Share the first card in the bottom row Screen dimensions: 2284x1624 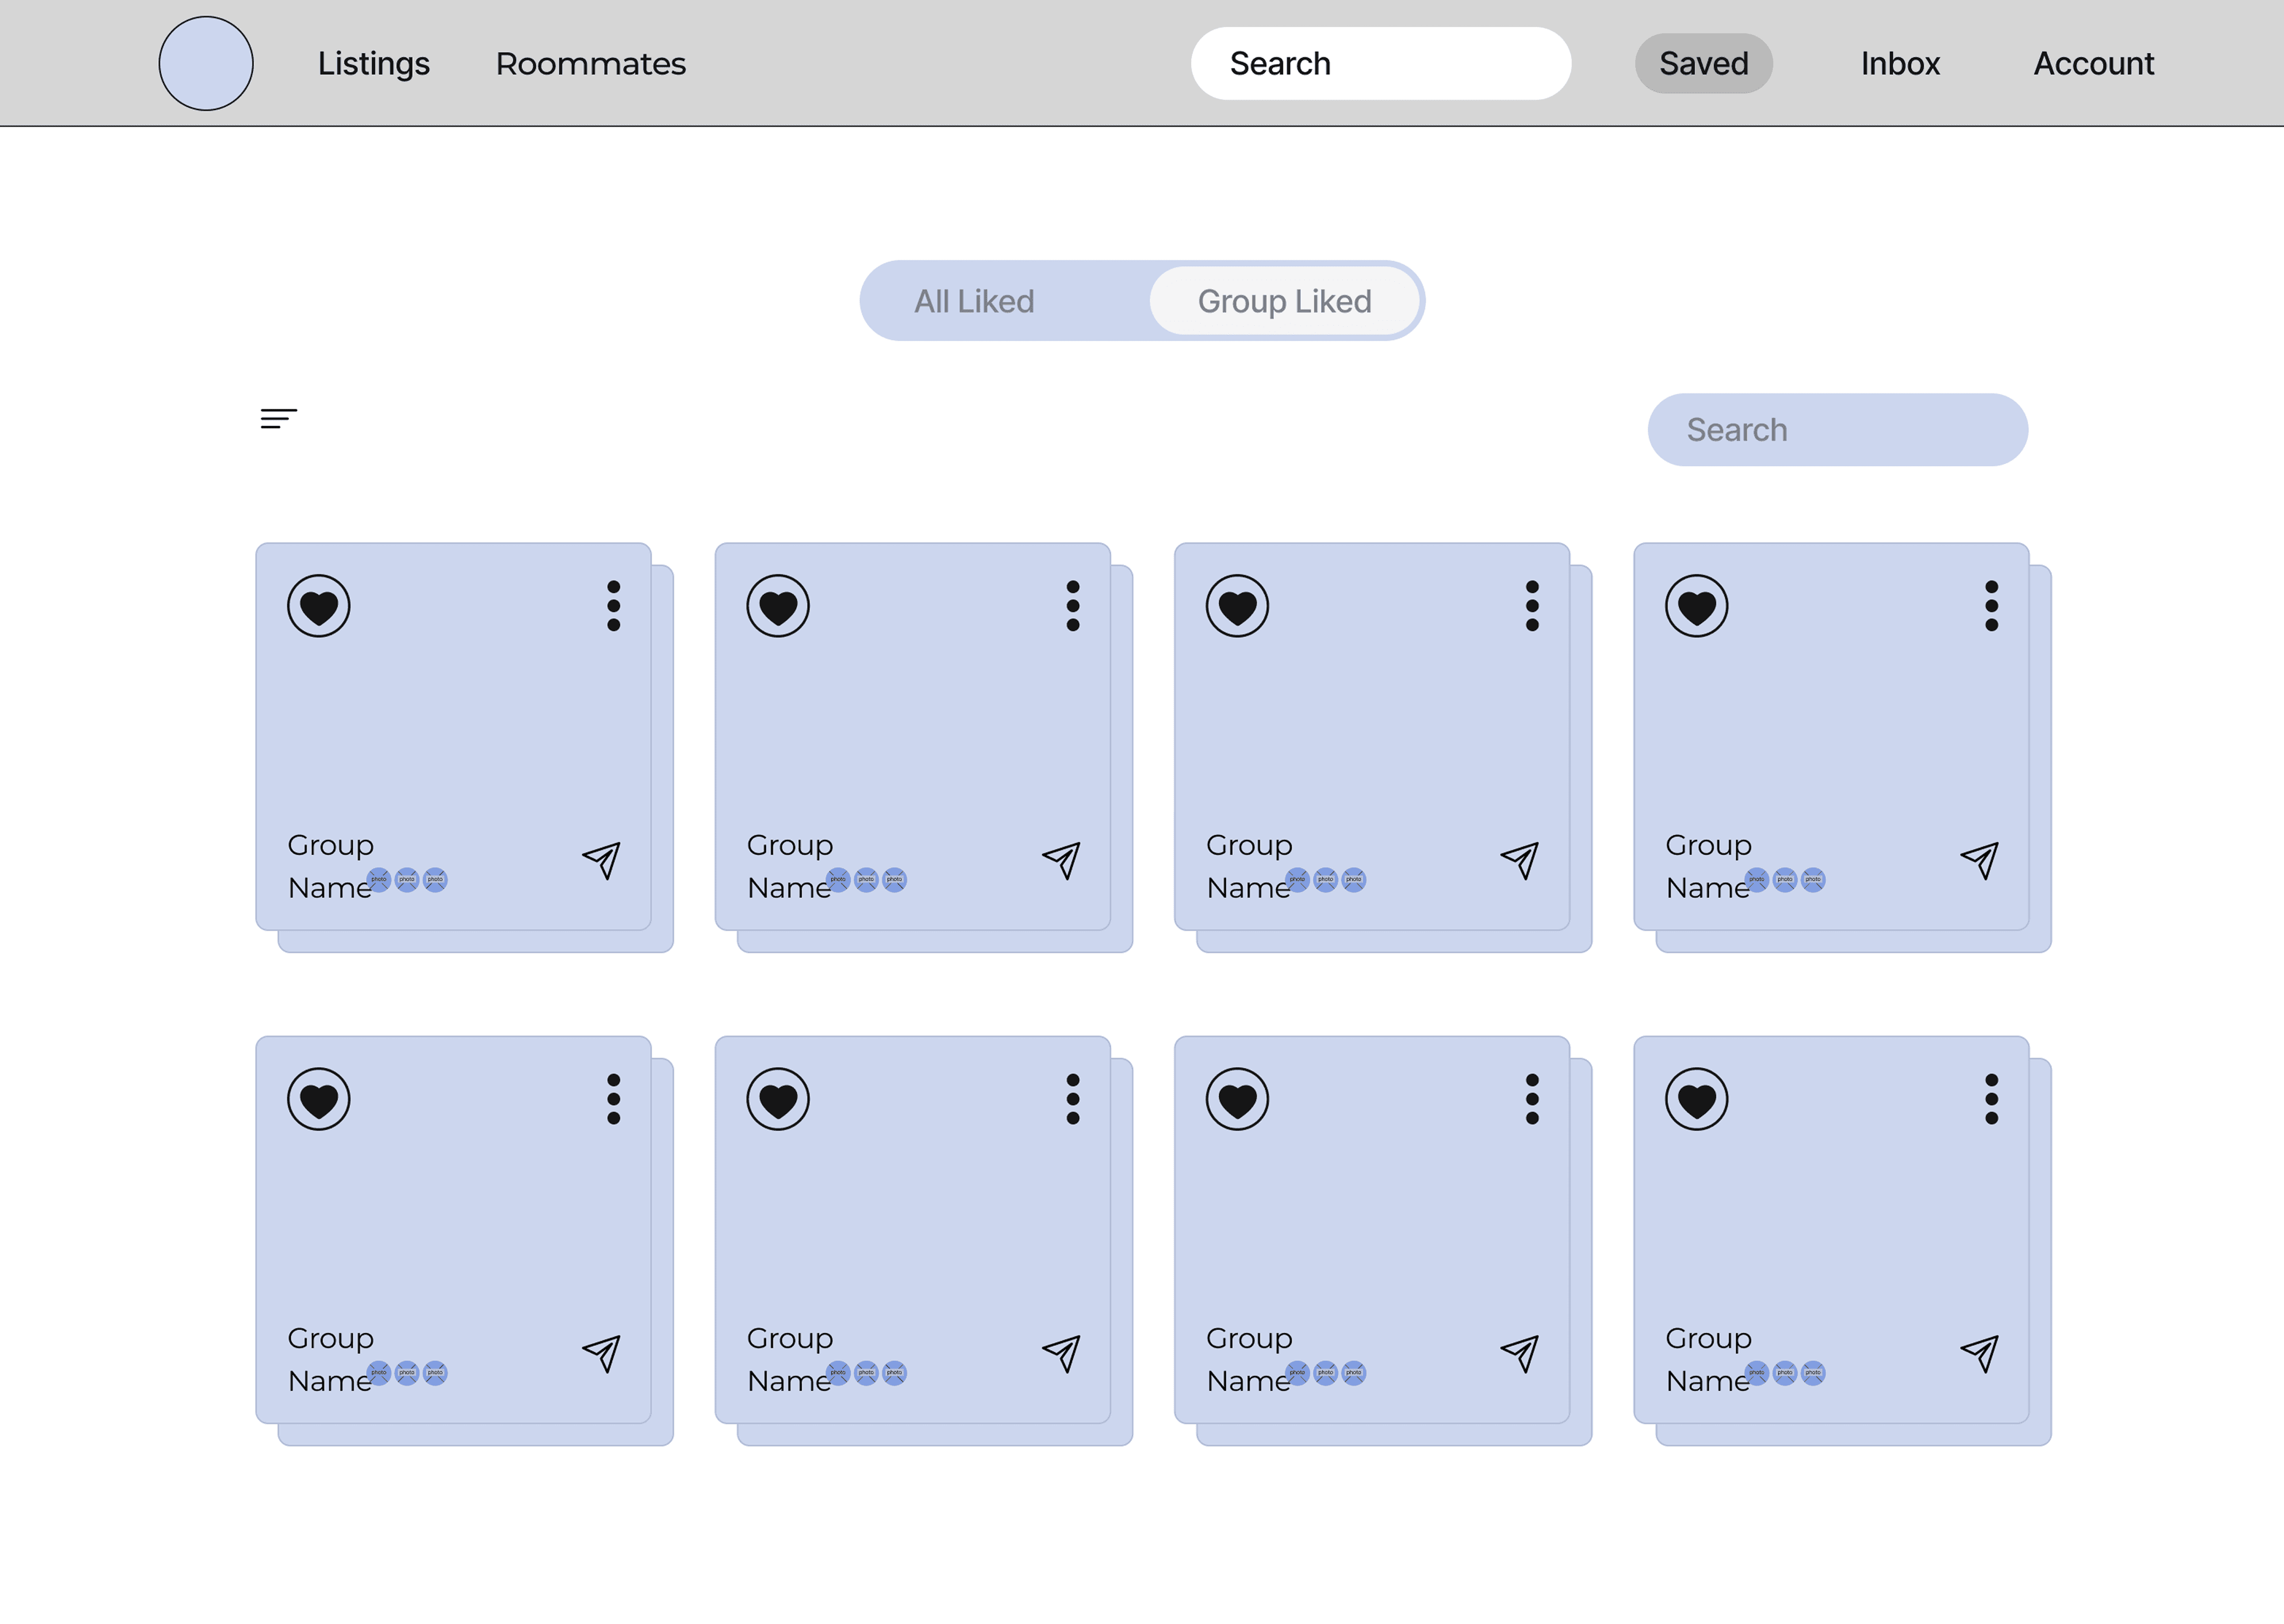602,1353
